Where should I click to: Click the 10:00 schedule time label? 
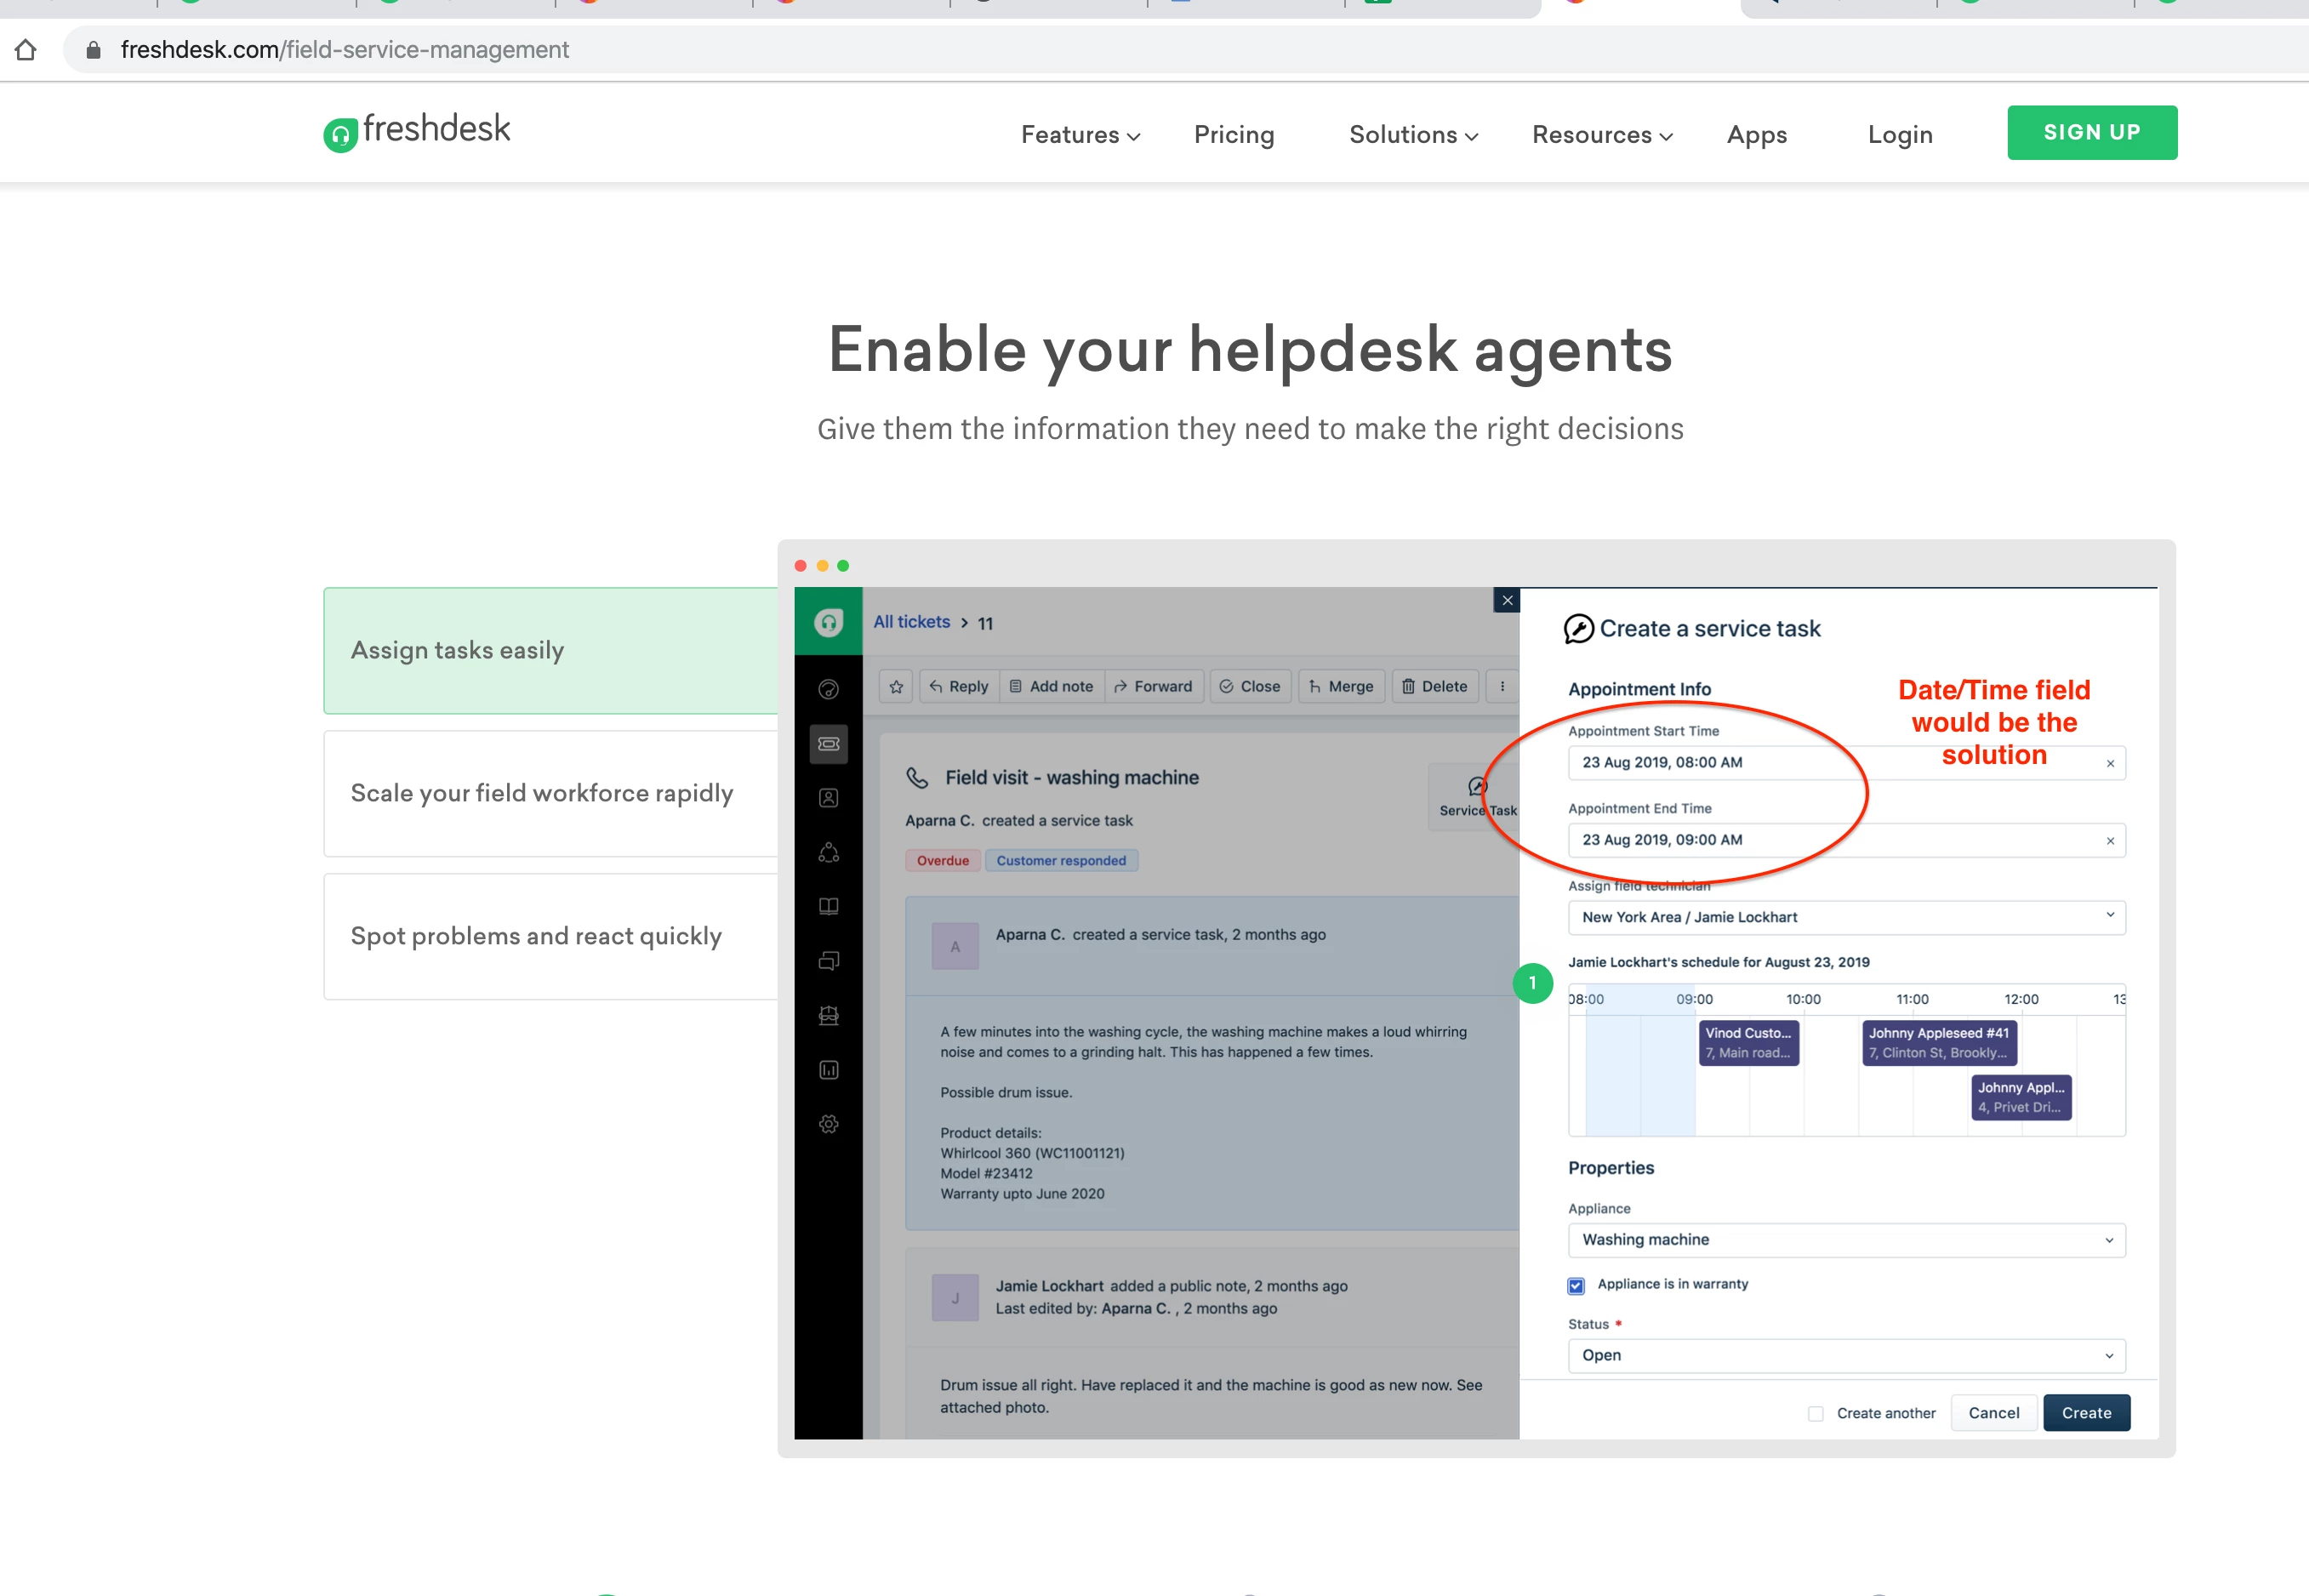coord(1803,999)
